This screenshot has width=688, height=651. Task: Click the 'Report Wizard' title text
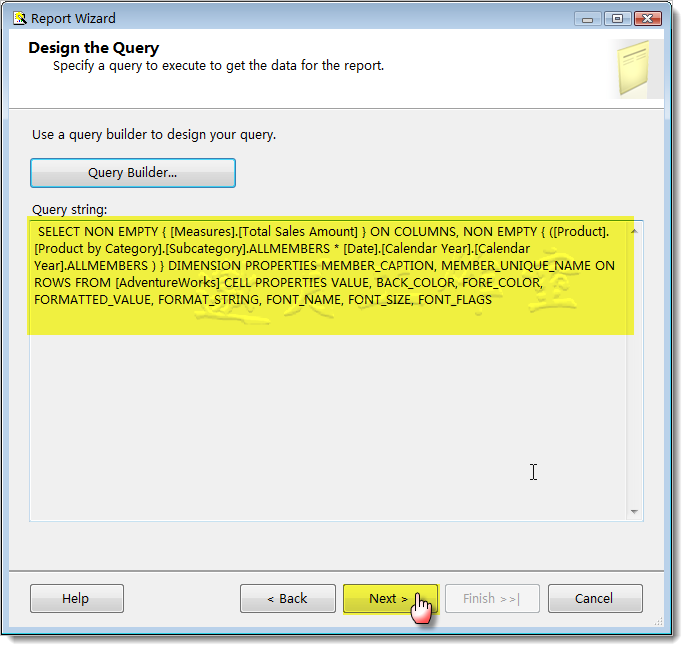[x=73, y=19]
